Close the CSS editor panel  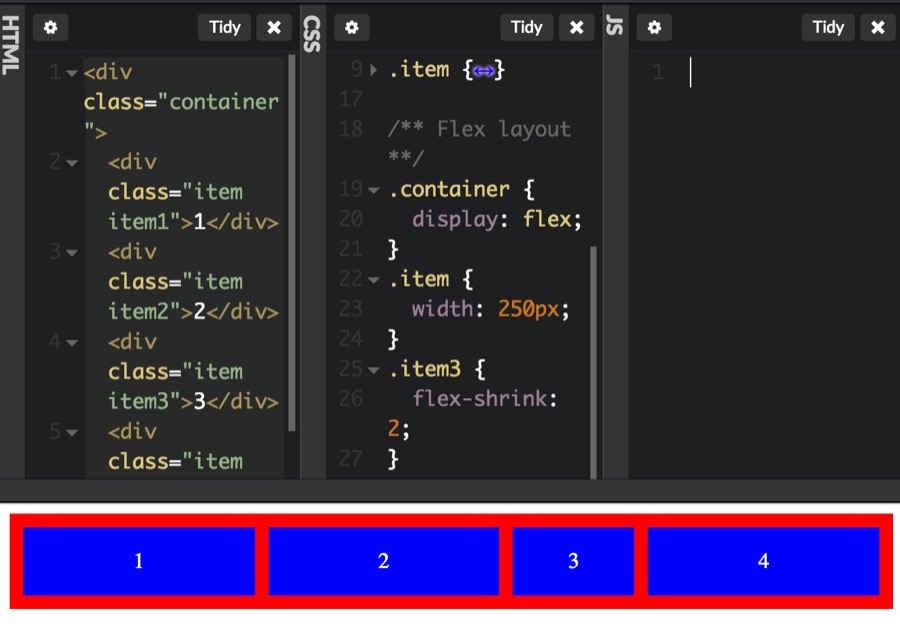(577, 28)
